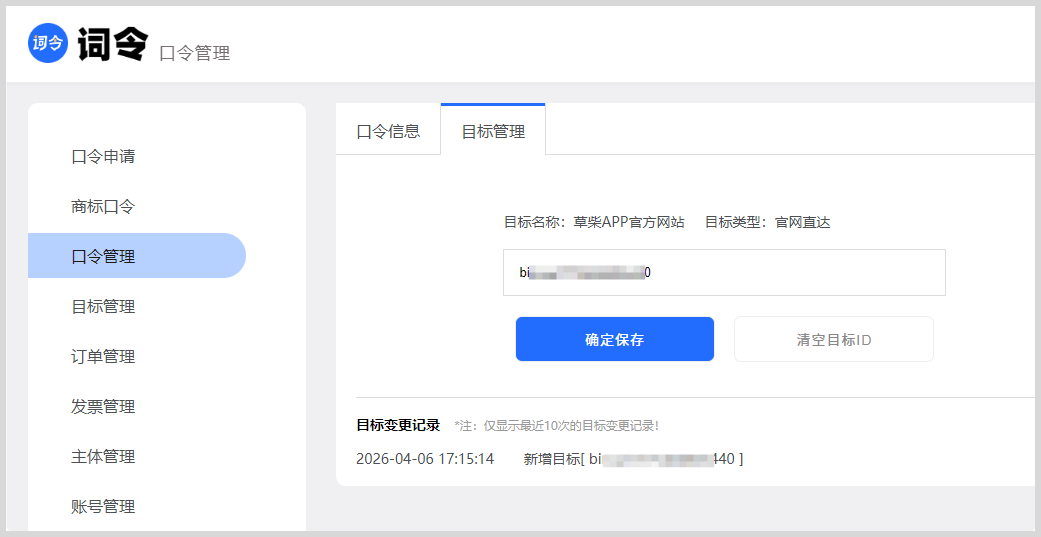Go to 目标管理 sidebar item
The image size is (1041, 537).
(x=103, y=307)
